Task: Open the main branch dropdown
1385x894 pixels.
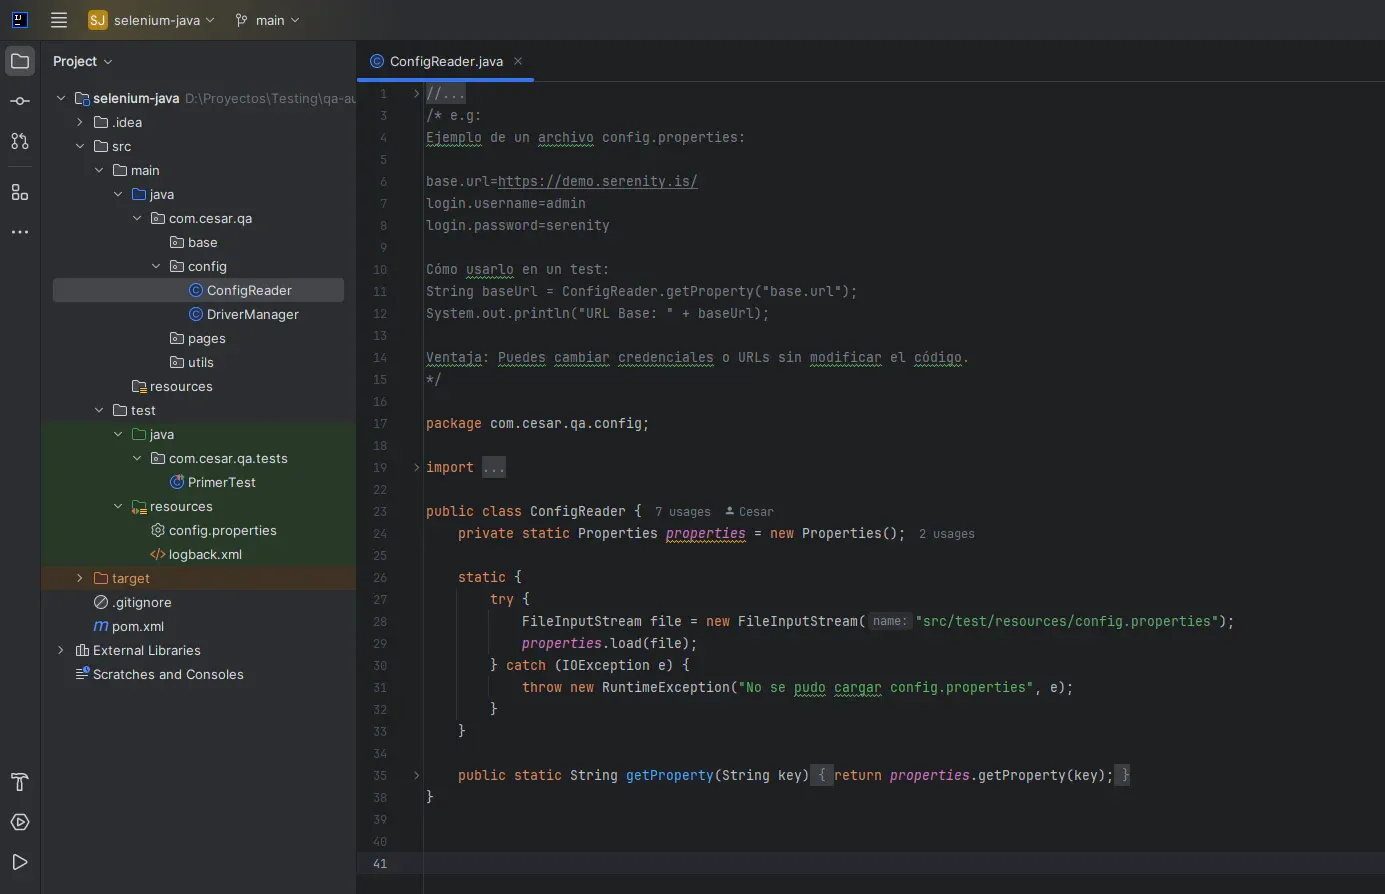Action: pos(267,20)
